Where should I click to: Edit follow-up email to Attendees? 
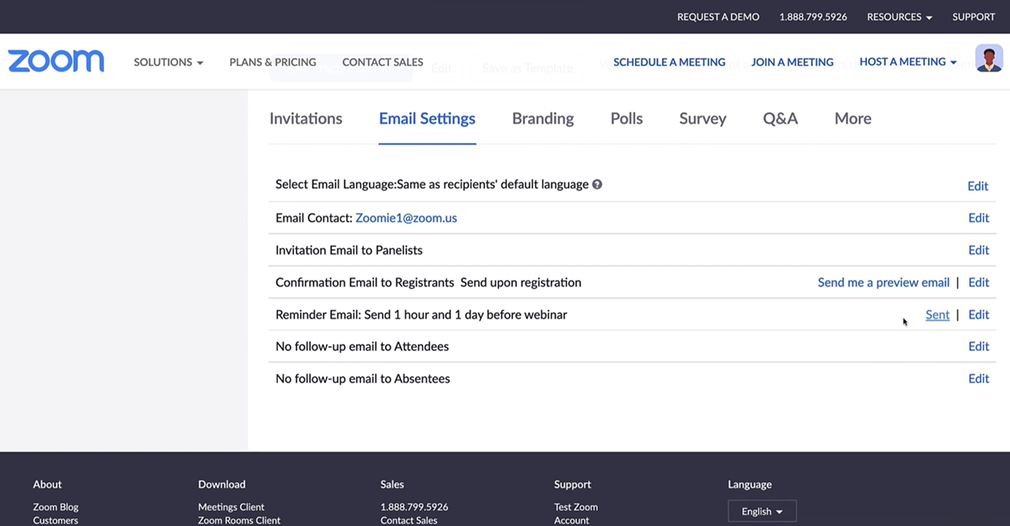(978, 346)
